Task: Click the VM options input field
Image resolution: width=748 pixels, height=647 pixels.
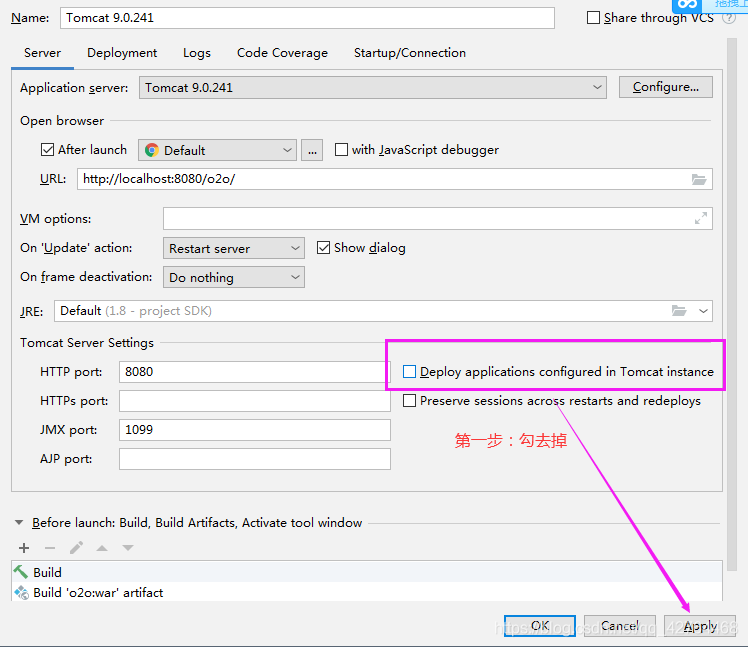Action: click(438, 219)
